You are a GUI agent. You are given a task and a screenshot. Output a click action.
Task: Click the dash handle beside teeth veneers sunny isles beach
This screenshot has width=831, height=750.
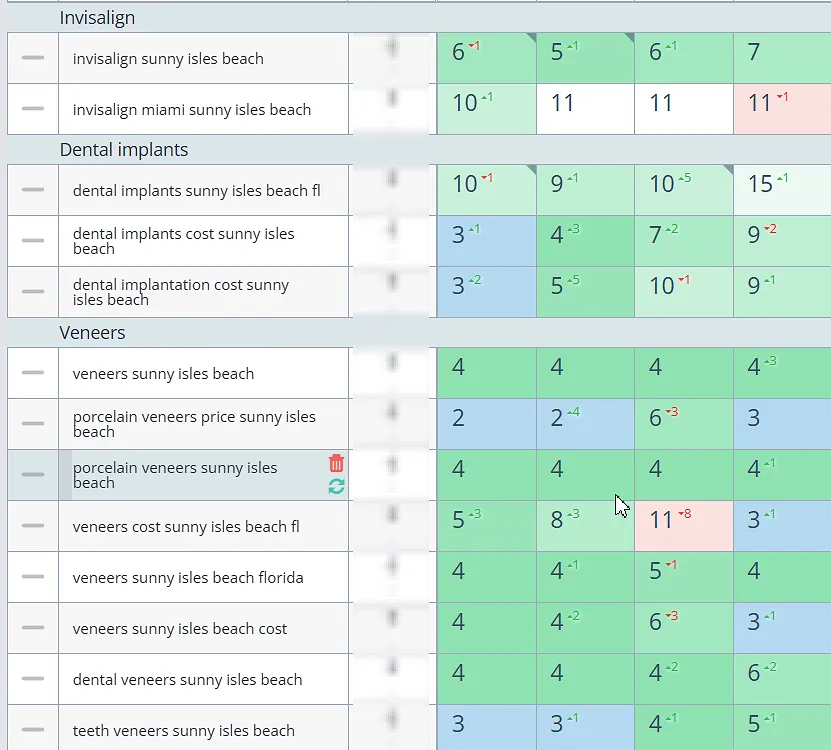click(33, 730)
